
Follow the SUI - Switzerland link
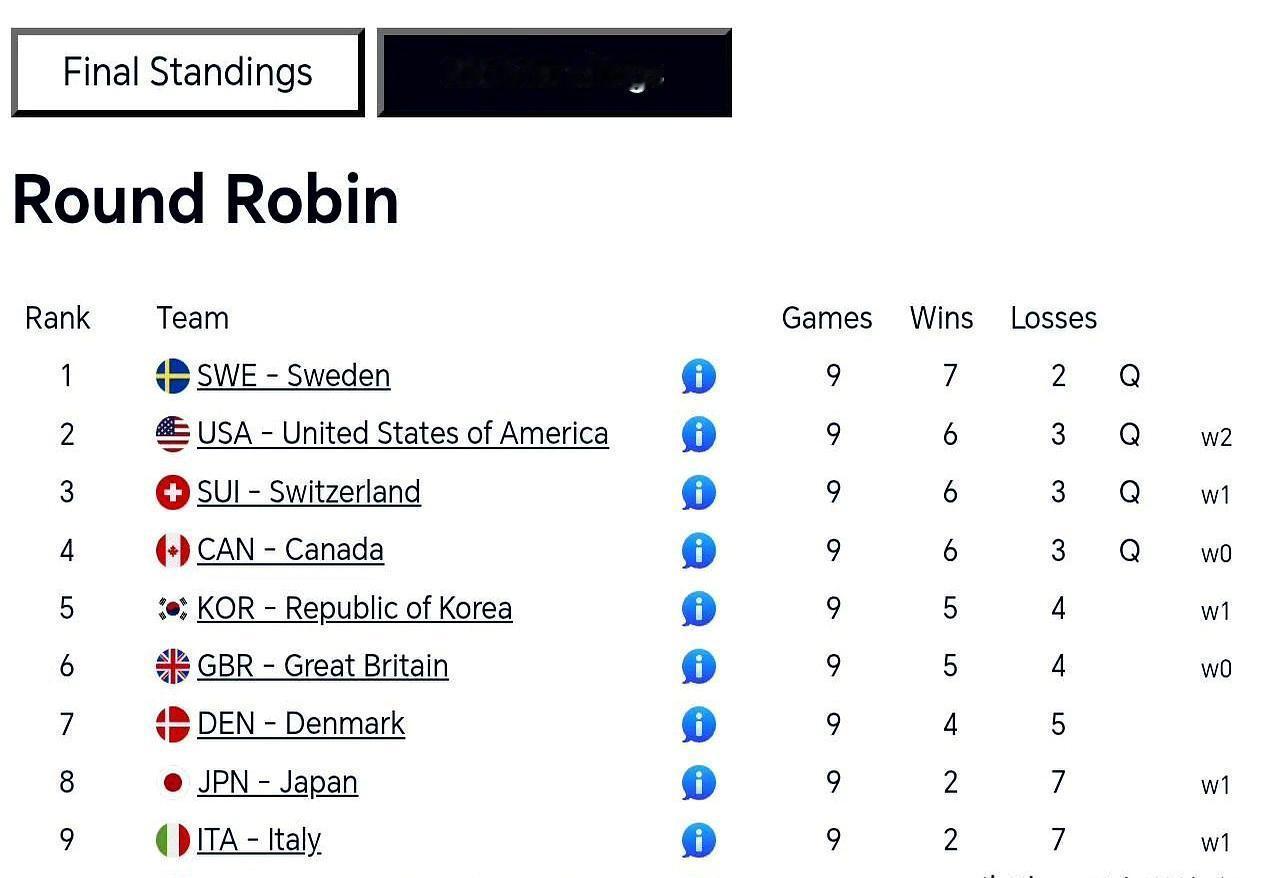click(308, 492)
